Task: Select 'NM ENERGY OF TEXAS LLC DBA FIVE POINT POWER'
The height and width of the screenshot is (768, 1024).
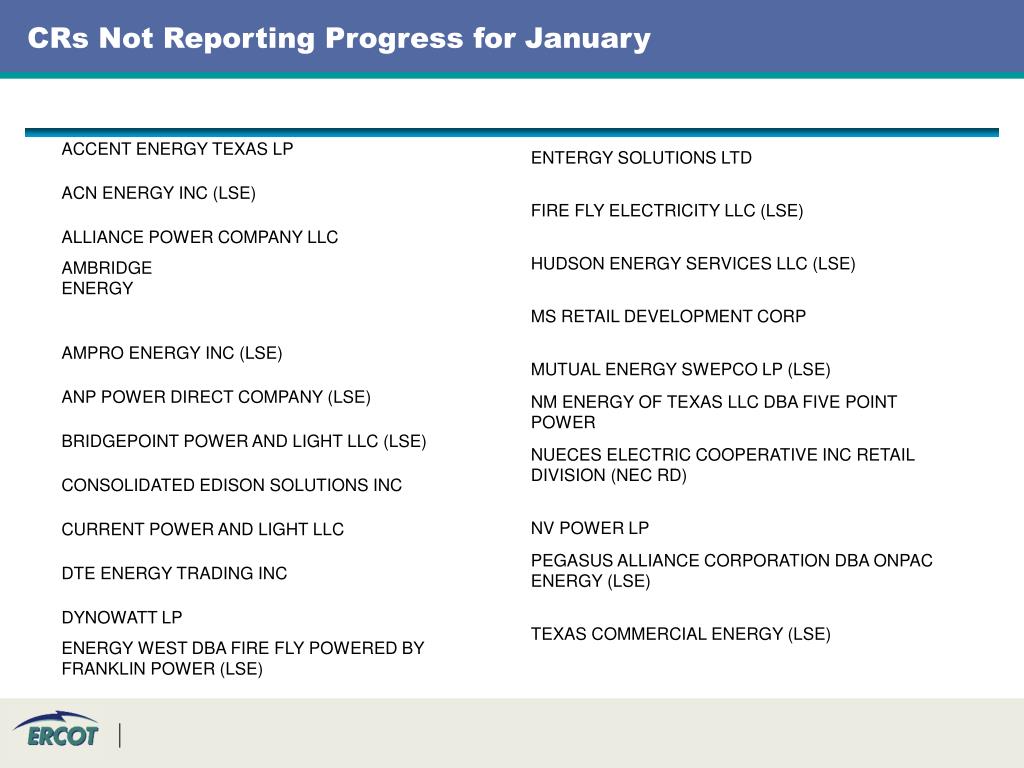Action: click(714, 412)
